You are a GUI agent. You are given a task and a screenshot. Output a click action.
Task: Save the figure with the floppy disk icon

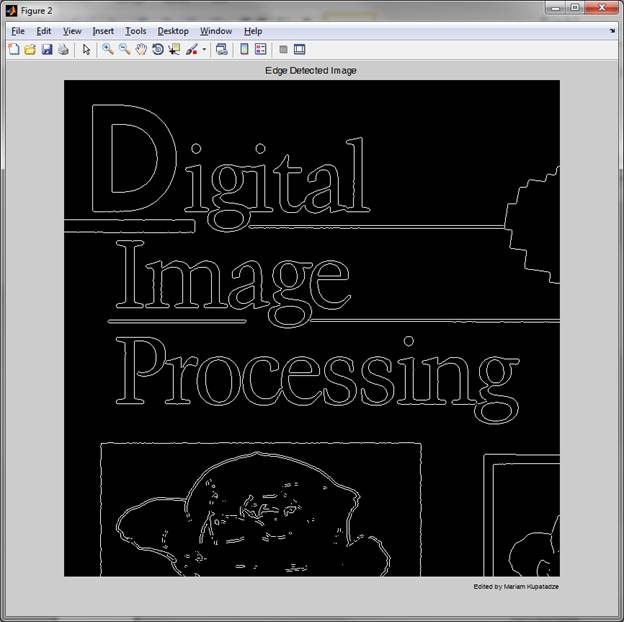pos(46,49)
